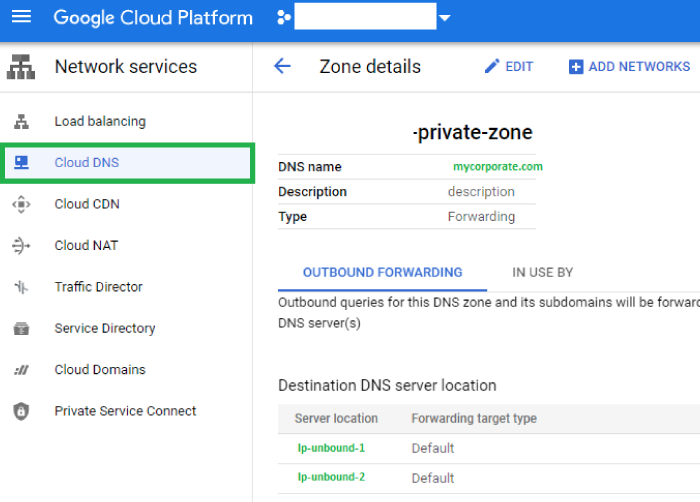This screenshot has height=502, width=700.
Task: Click the Cloud Domains icon
Action: 21,370
